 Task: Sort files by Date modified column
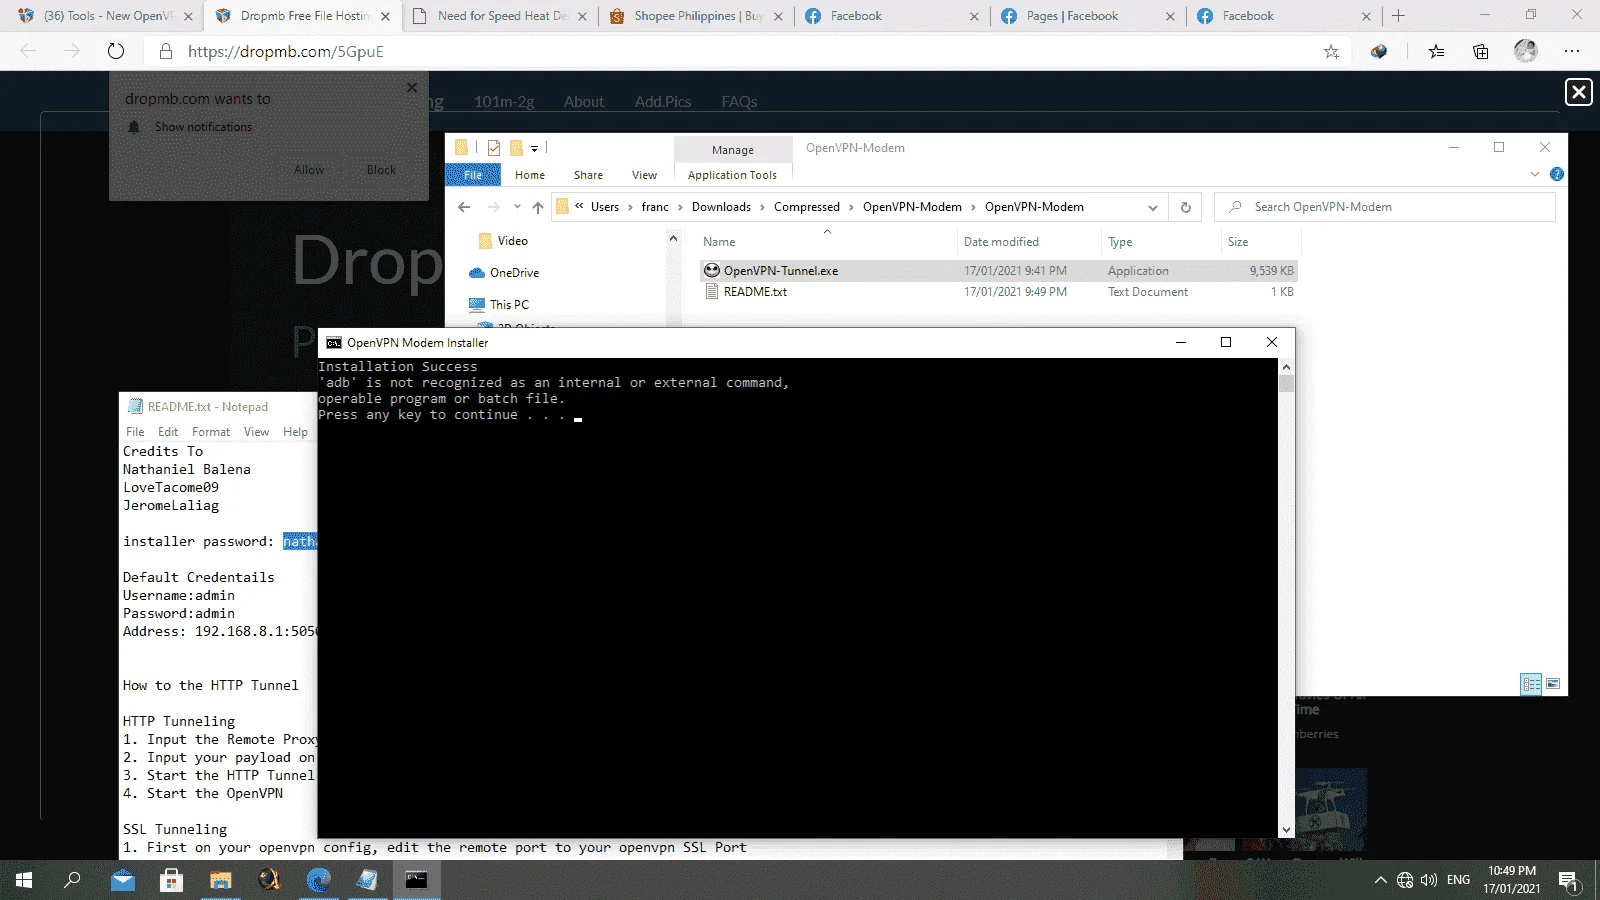[1001, 242]
